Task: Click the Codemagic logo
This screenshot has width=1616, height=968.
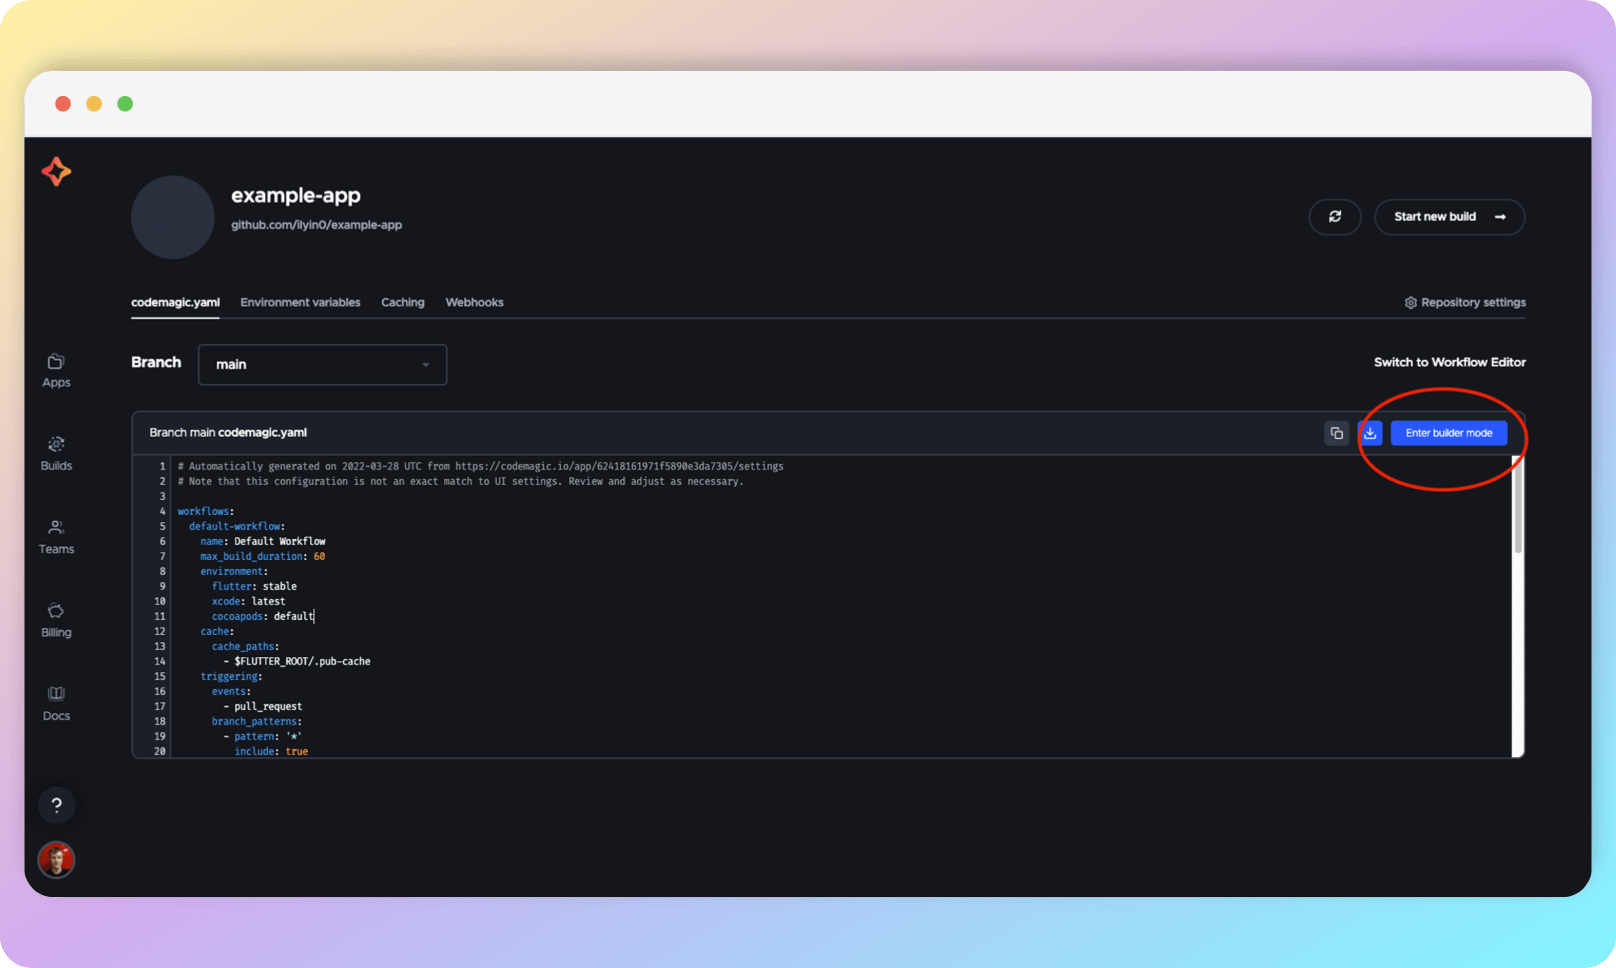Action: pos(56,171)
